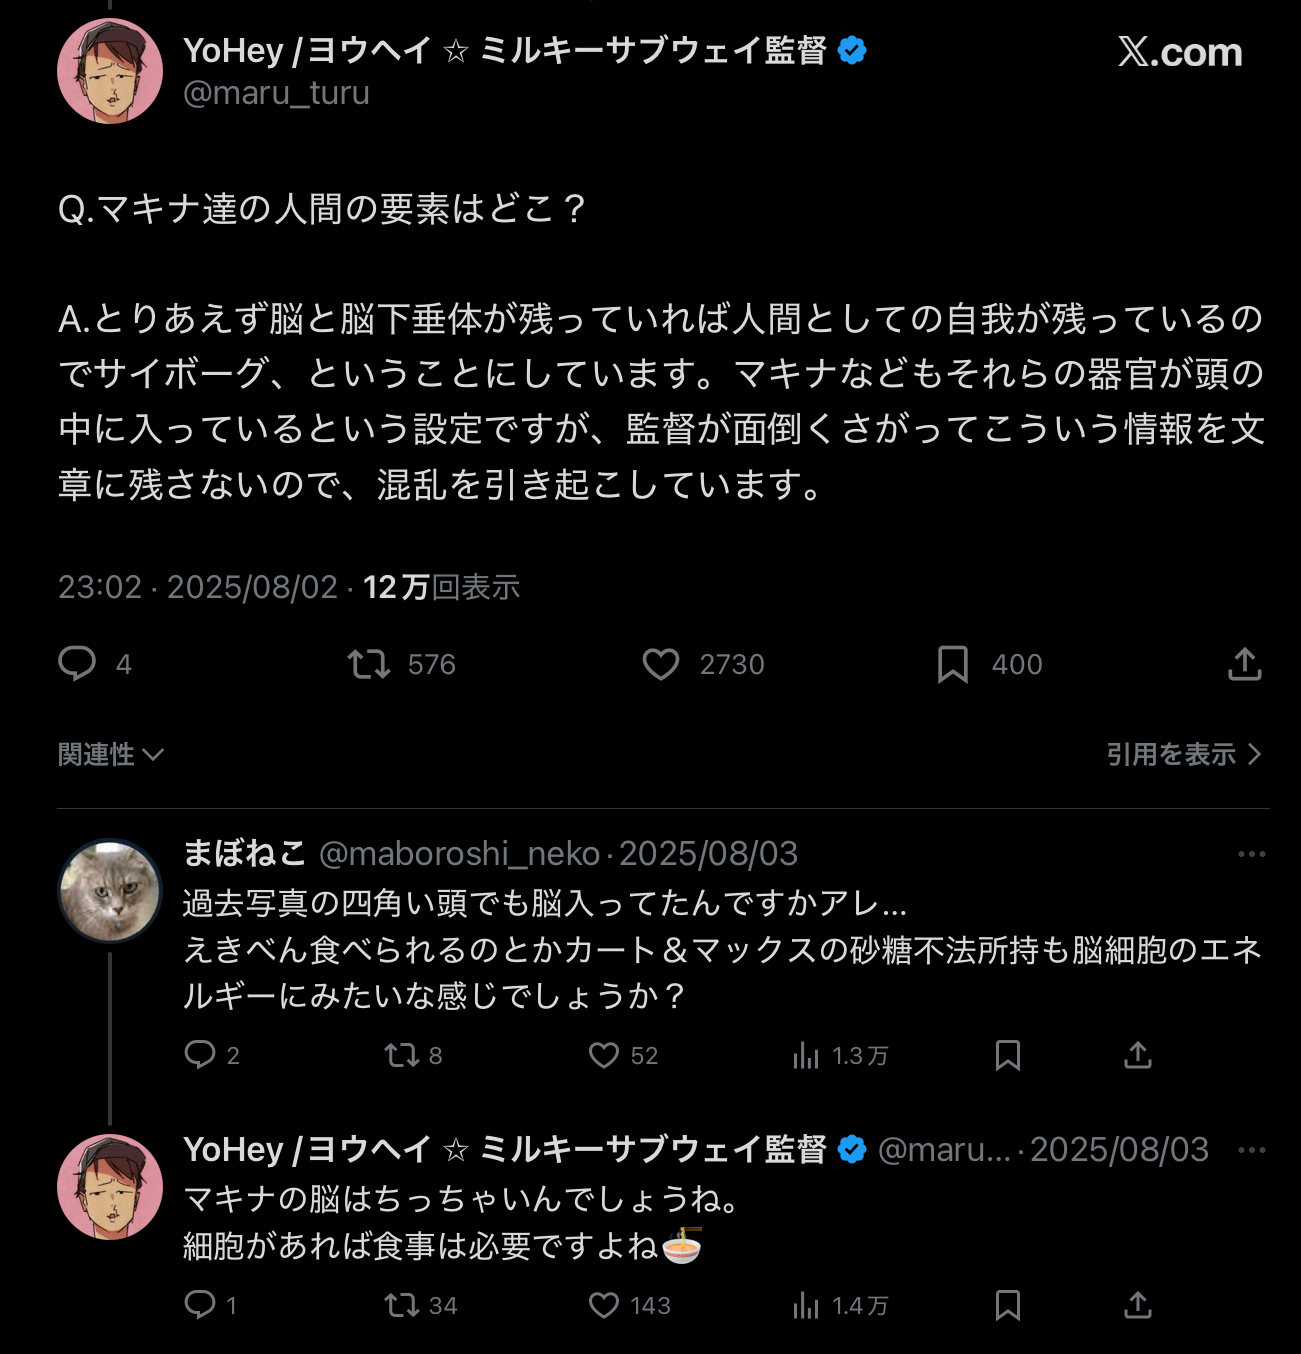Open more options on YoHey's reply
Image resolution: width=1301 pixels, height=1354 pixels.
(x=1251, y=1150)
